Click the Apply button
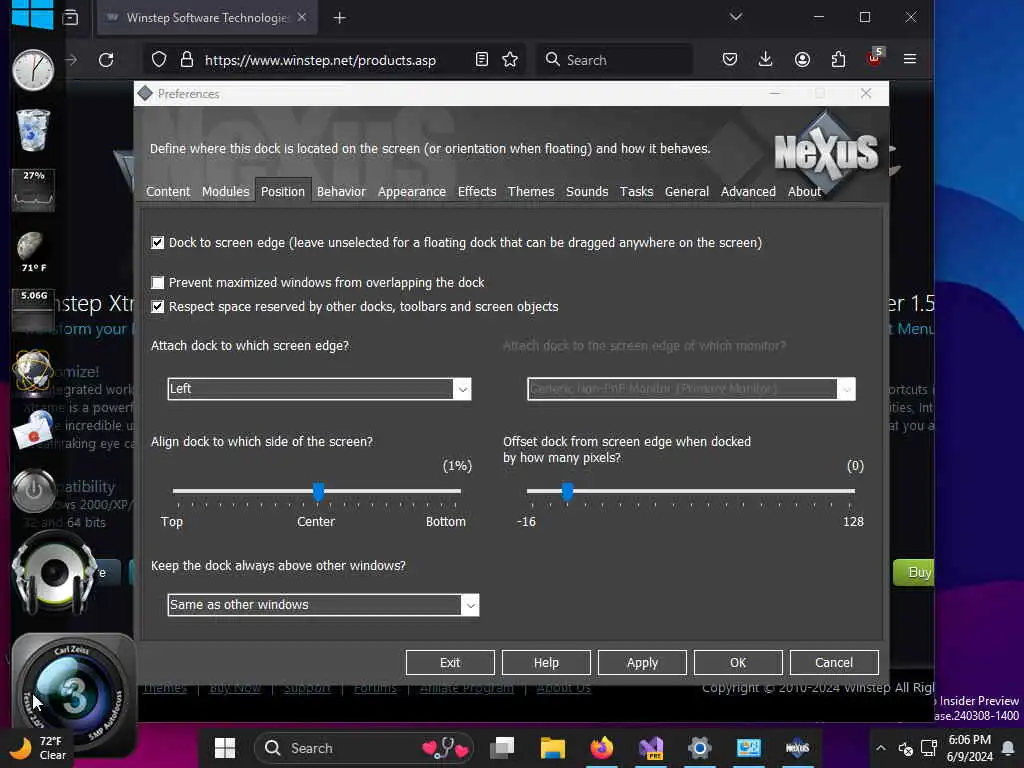The height and width of the screenshot is (768, 1024). [642, 662]
